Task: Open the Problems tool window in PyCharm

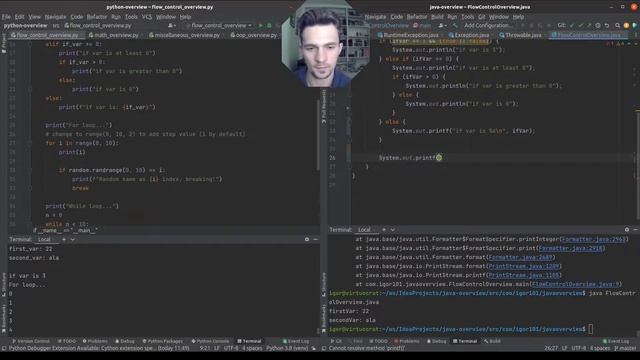Action: point(95,341)
